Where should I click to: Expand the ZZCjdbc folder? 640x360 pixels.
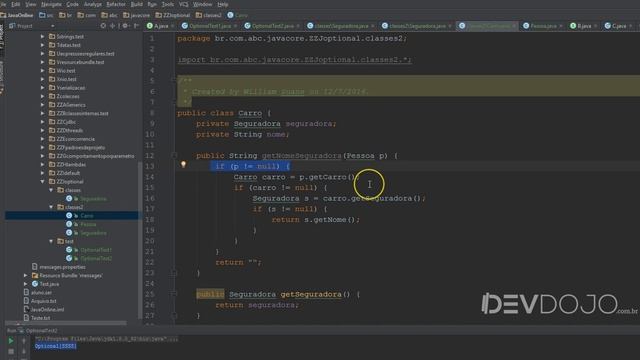tap(42, 122)
